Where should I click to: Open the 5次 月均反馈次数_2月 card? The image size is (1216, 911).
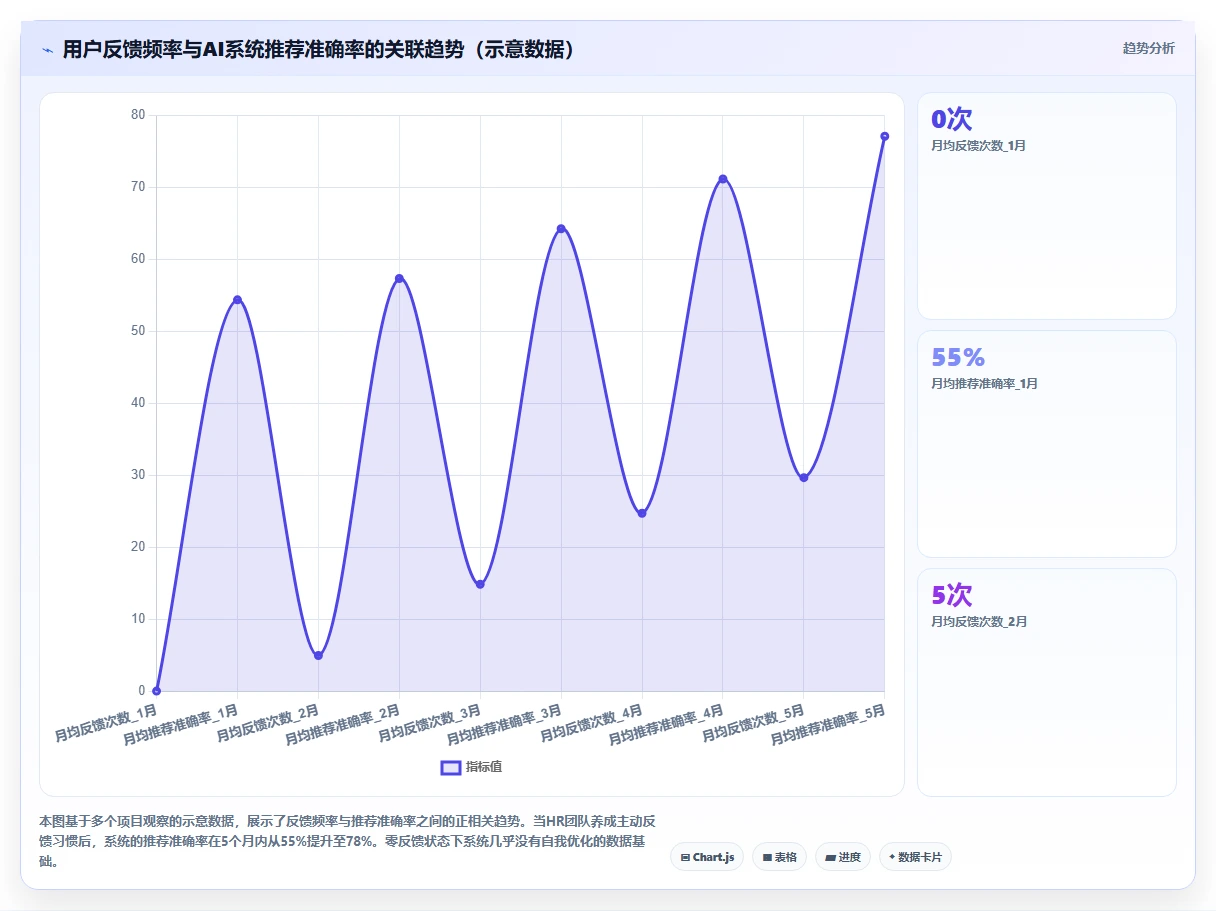pyautogui.click(x=1047, y=682)
